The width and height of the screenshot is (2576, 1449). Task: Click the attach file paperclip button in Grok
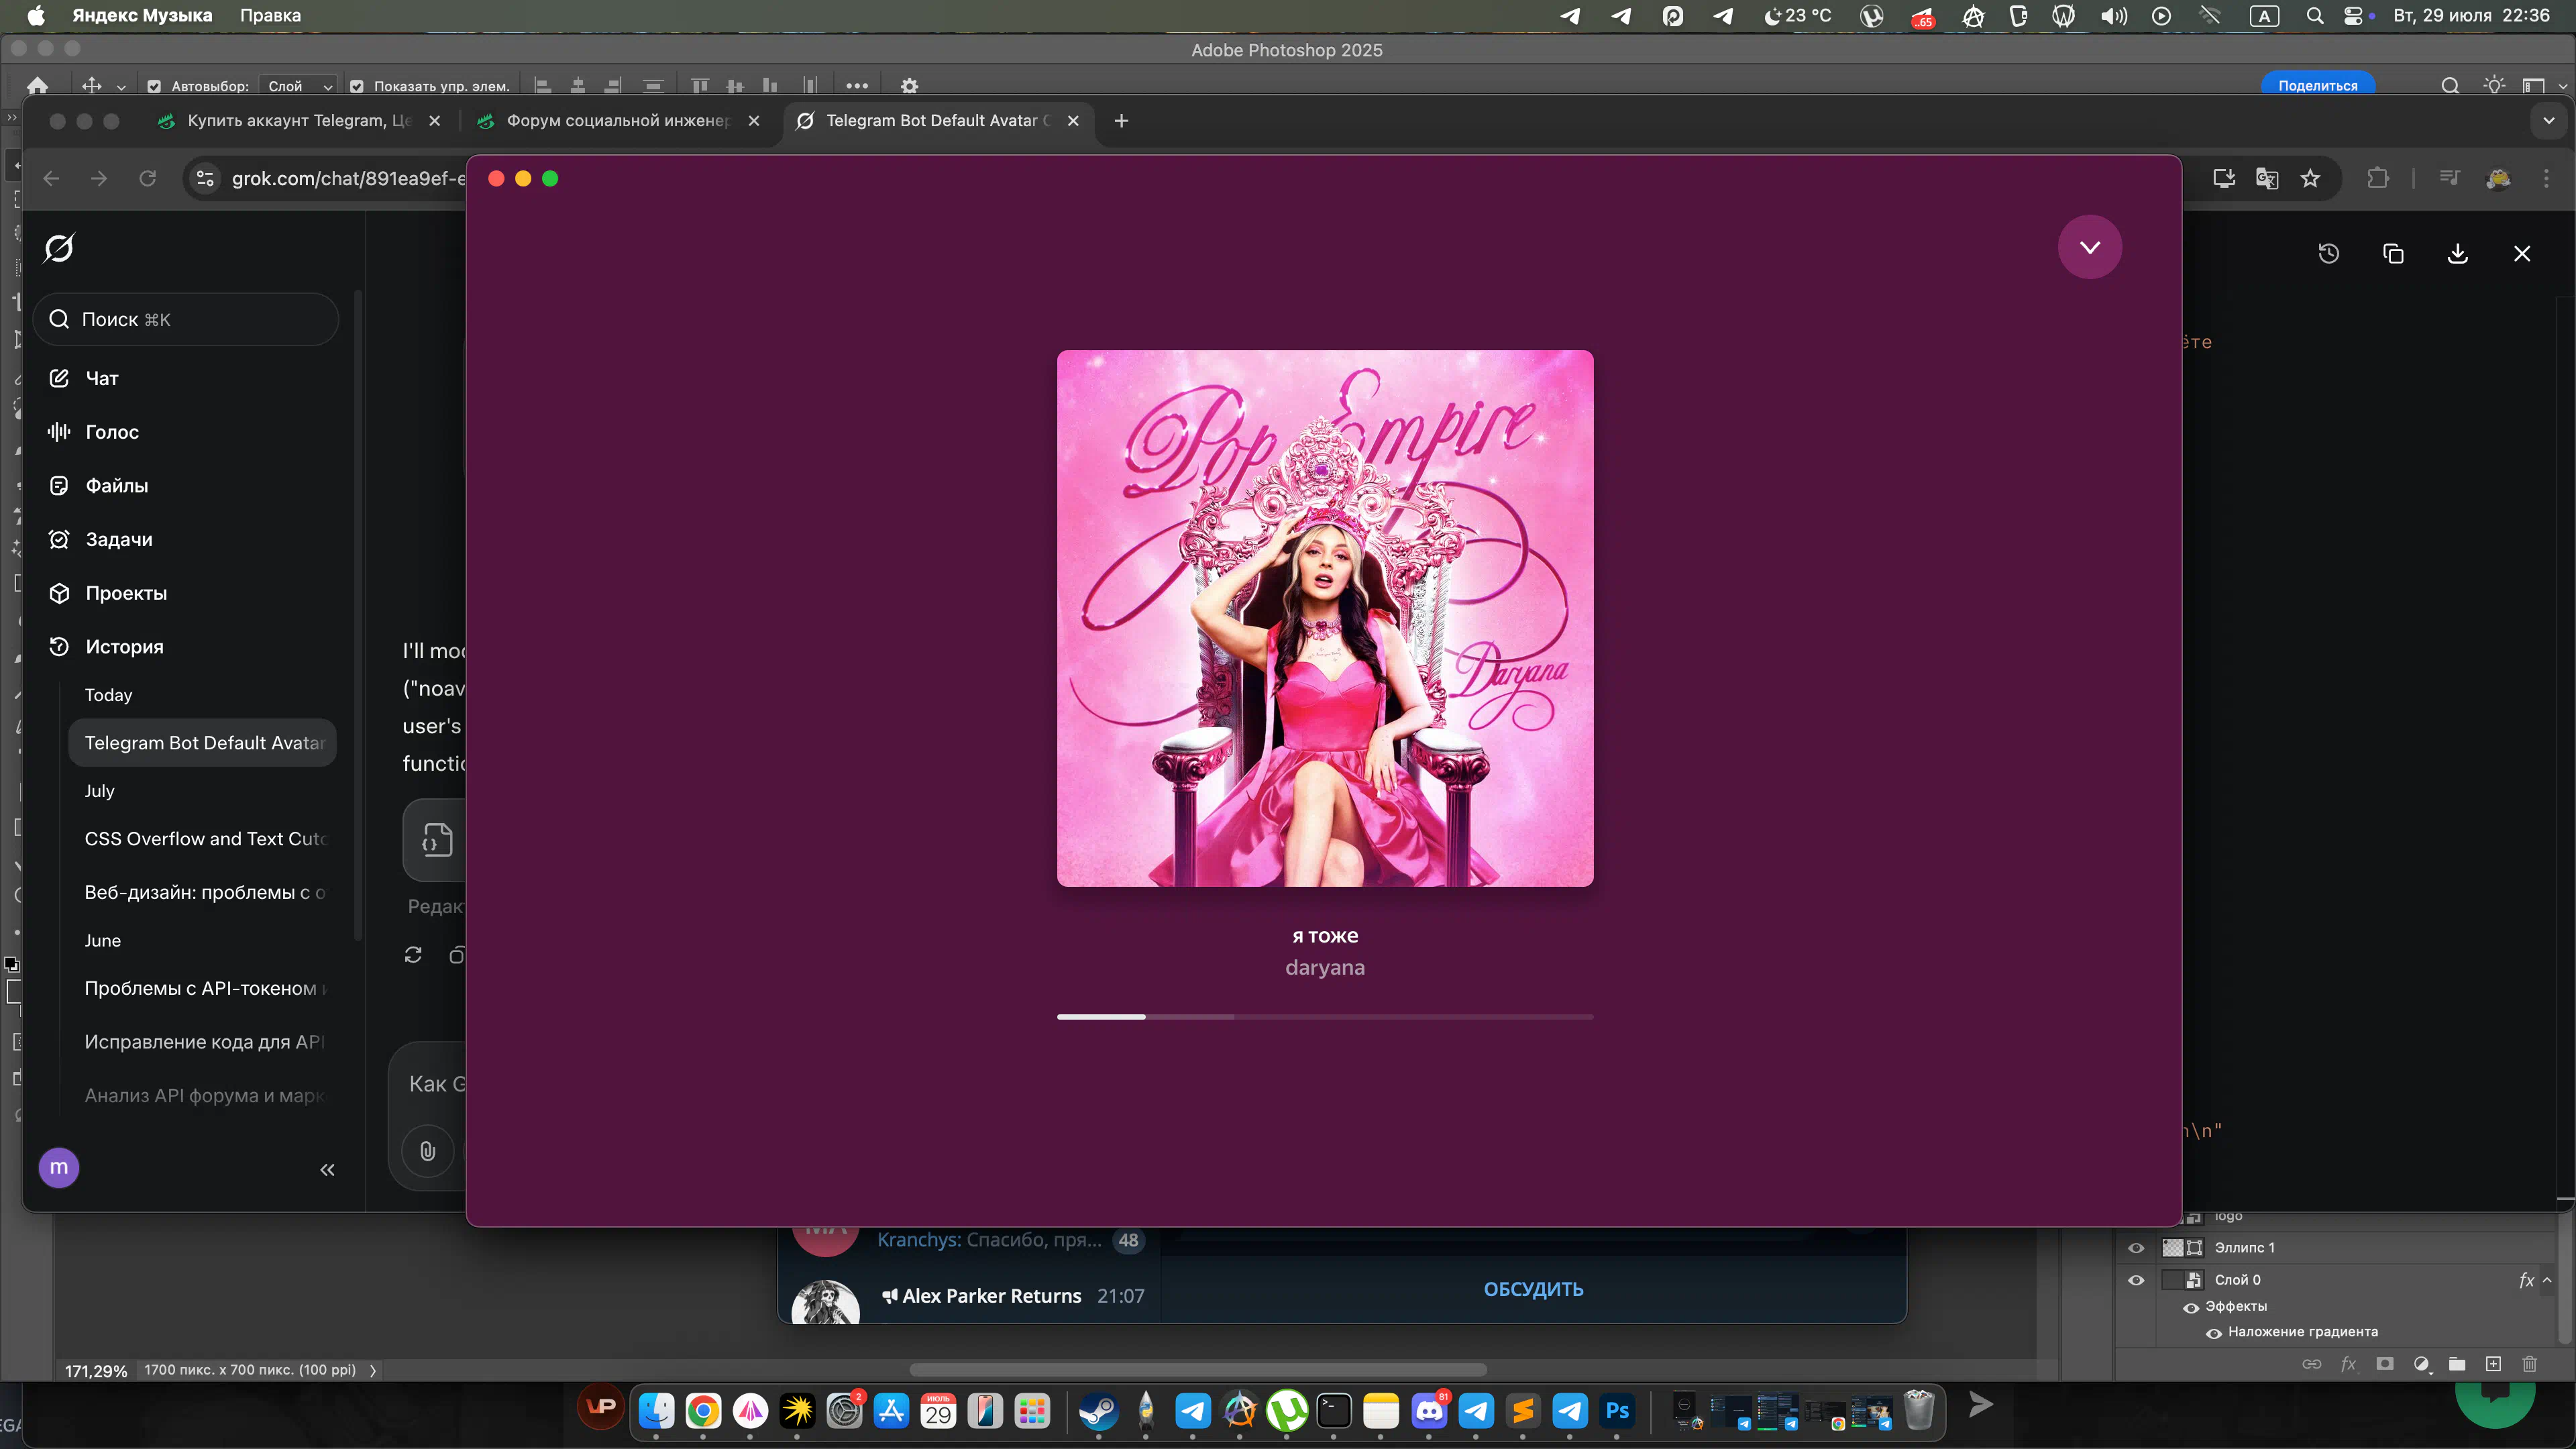(428, 1151)
